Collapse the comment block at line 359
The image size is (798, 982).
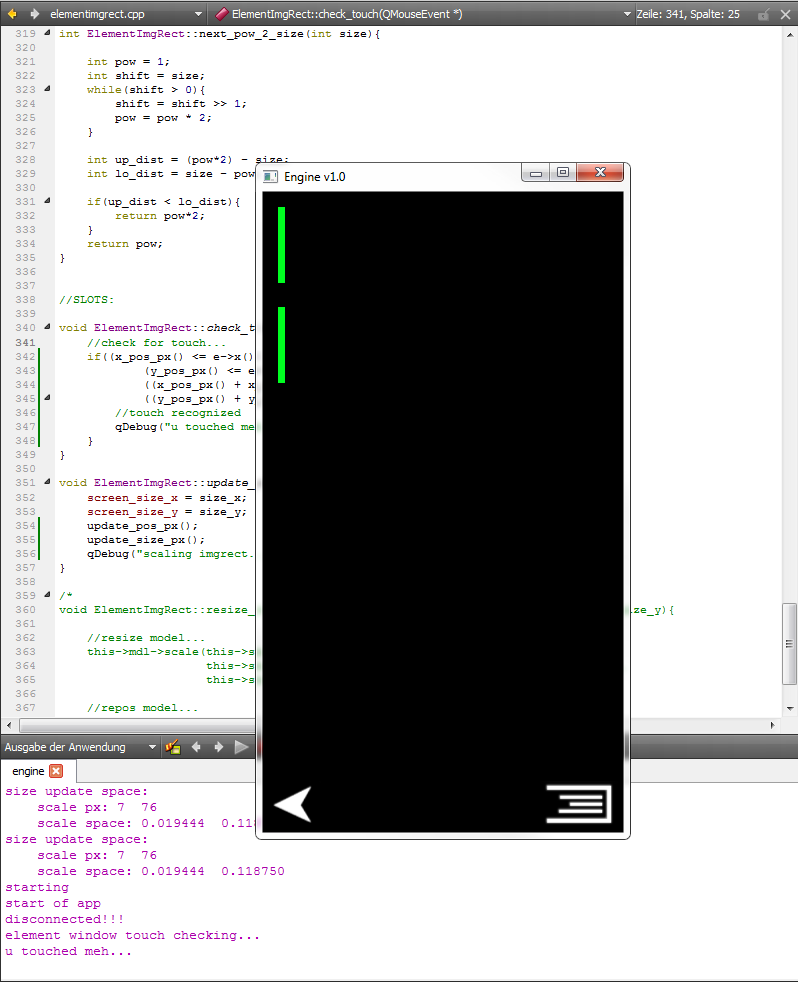click(x=48, y=594)
